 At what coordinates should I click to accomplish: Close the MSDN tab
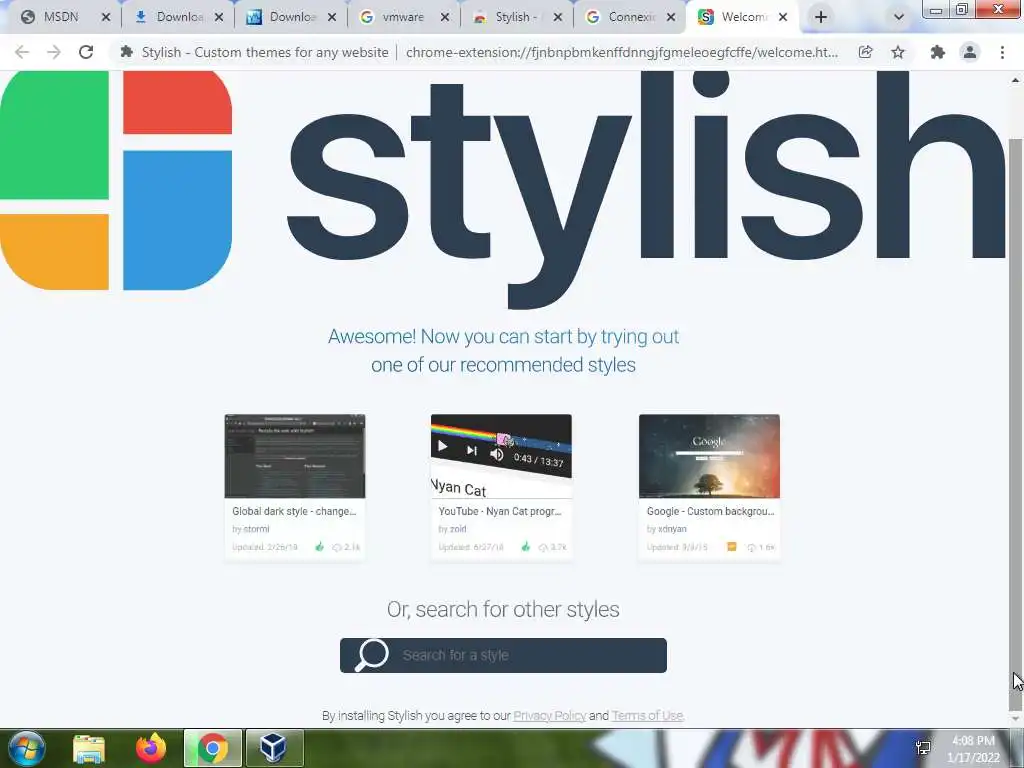tap(106, 17)
